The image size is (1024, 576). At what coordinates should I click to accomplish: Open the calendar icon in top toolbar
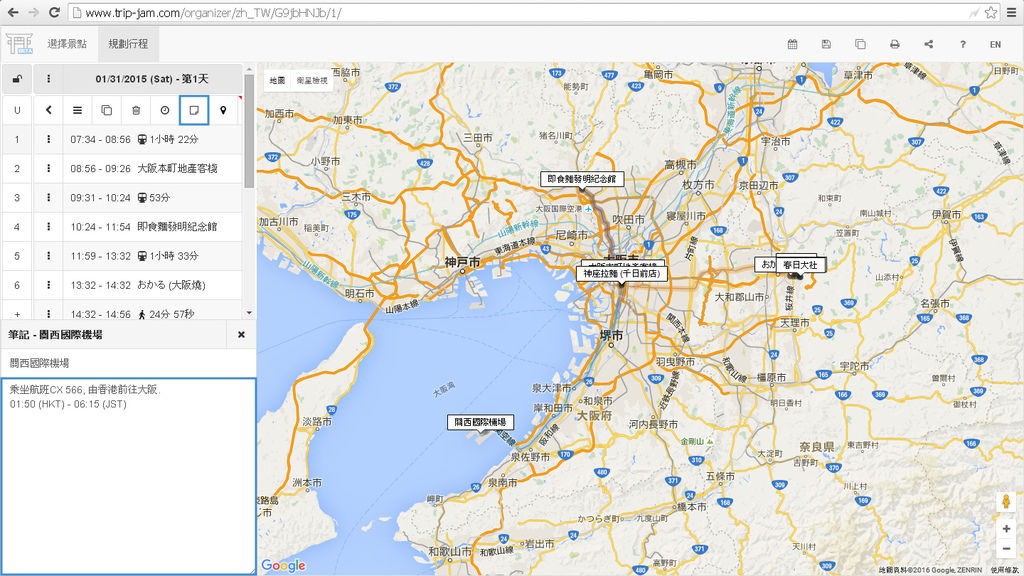point(792,44)
